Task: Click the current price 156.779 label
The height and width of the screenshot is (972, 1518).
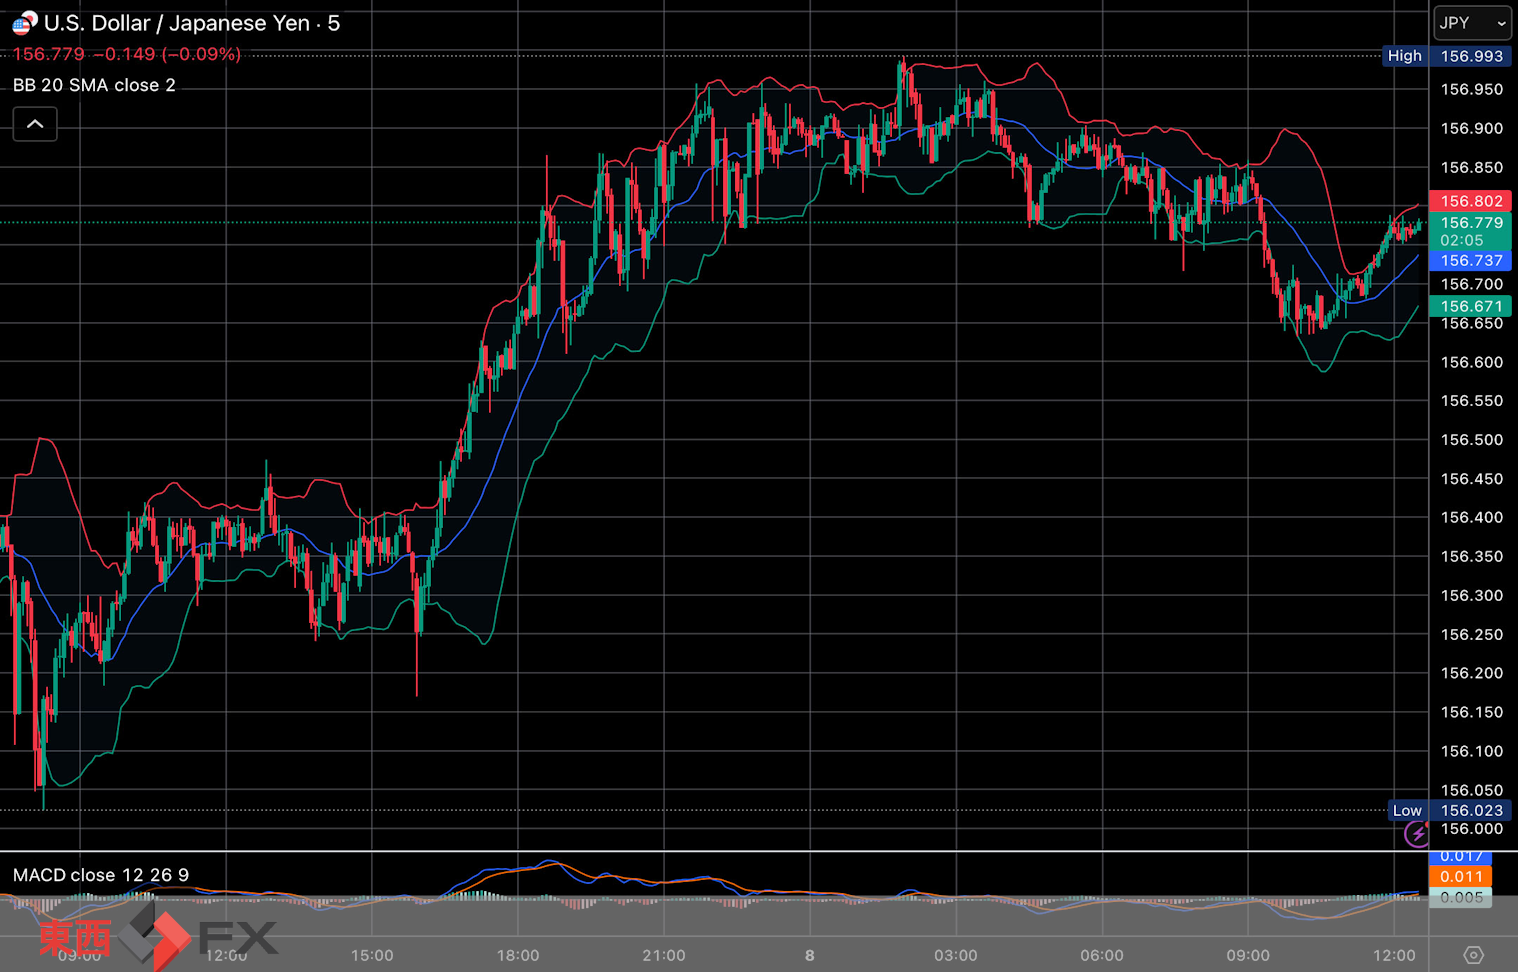Action: pyautogui.click(x=1471, y=223)
